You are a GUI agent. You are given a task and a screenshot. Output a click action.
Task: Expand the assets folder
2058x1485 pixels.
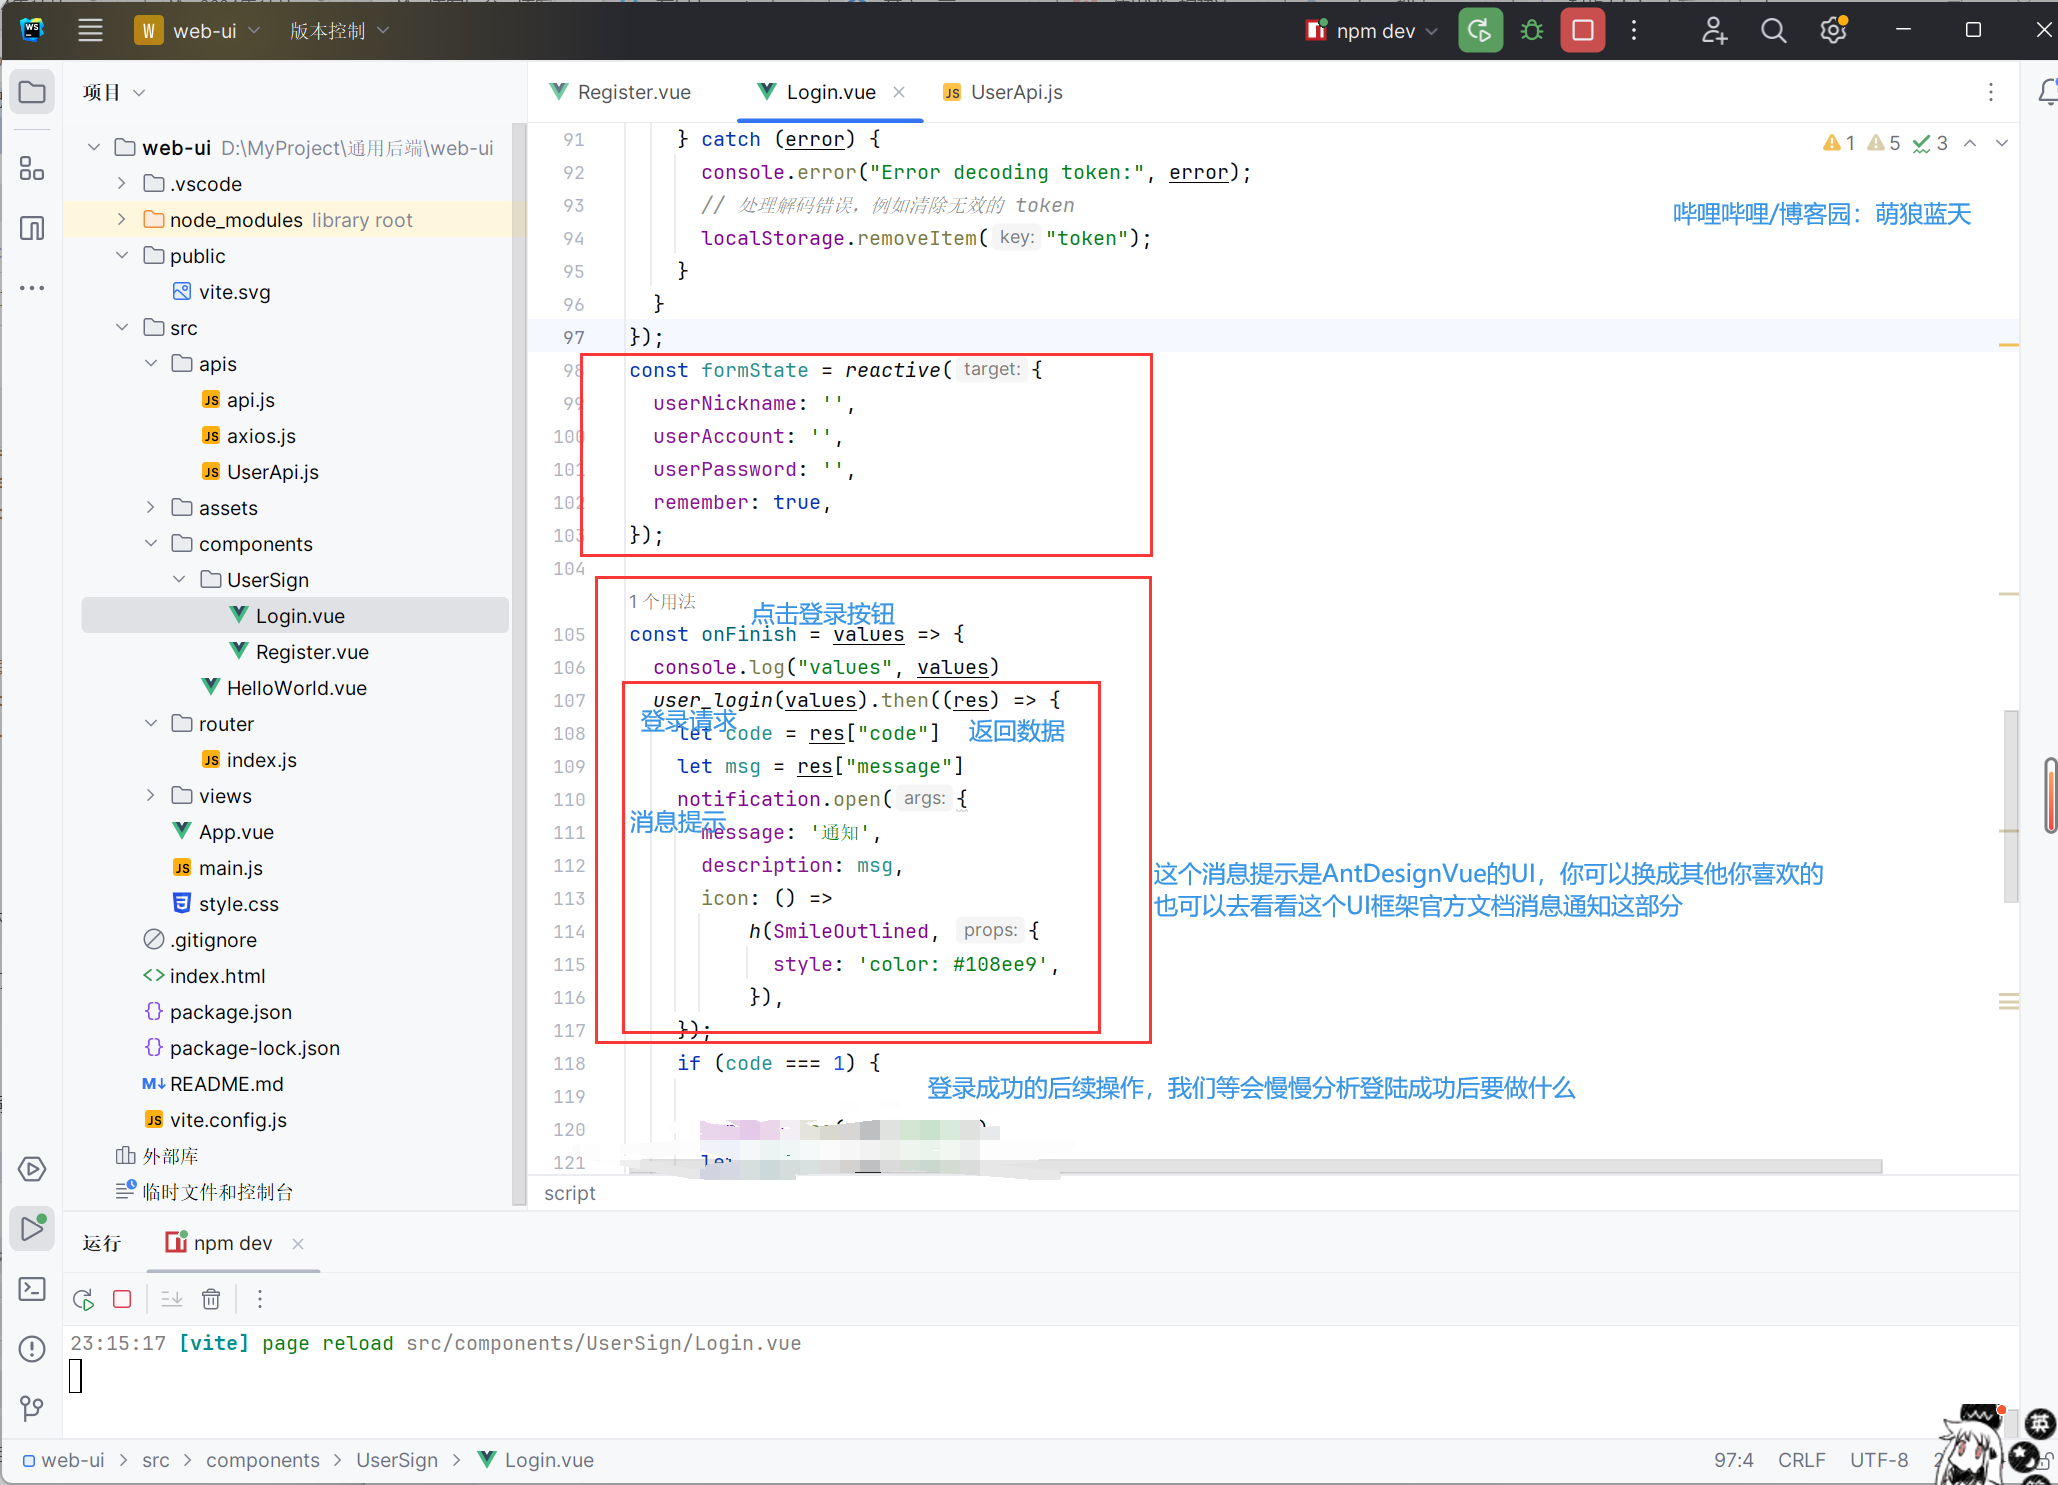click(x=151, y=507)
